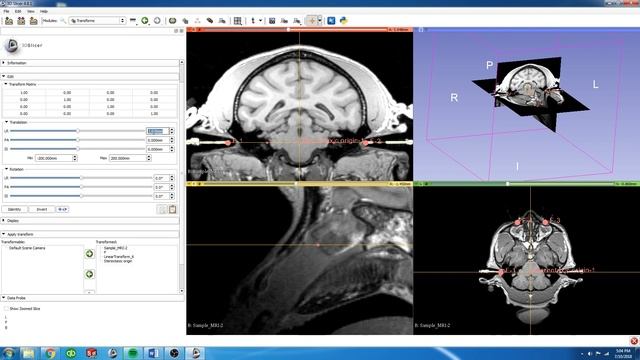Image resolution: width=640 pixels, height=360 pixels.
Task: Collapse the Apply transform section
Action: [90, 234]
